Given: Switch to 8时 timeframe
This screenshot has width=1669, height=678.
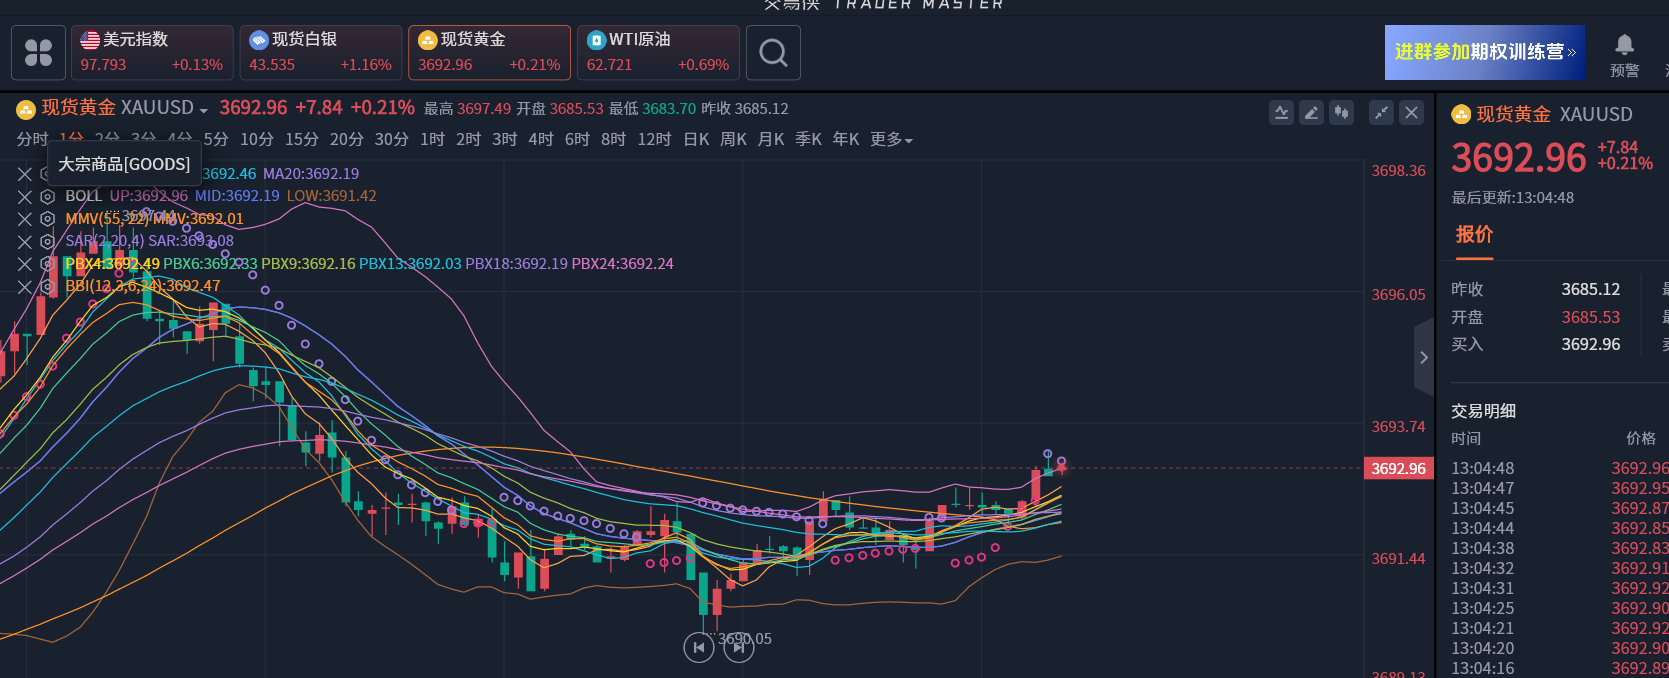Looking at the screenshot, I should pyautogui.click(x=613, y=139).
